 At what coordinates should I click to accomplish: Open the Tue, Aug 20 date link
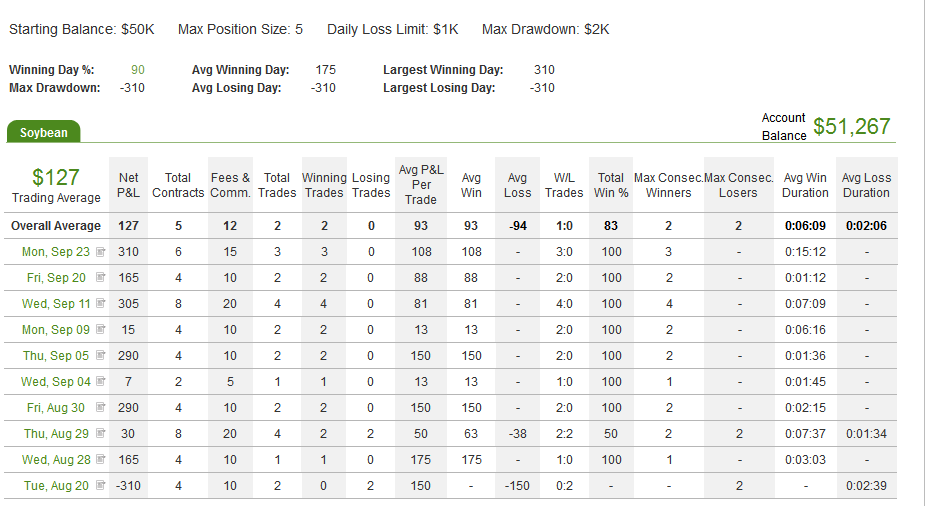click(x=56, y=486)
